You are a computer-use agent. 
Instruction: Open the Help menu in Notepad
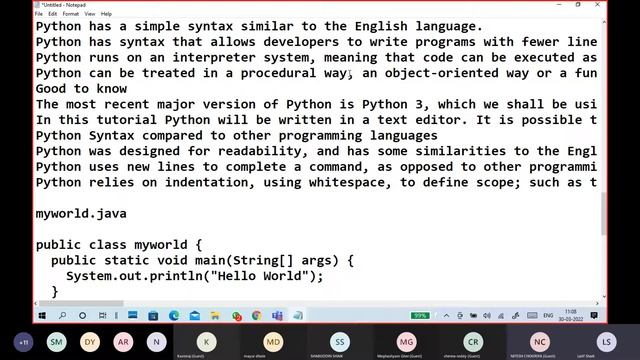click(x=106, y=14)
